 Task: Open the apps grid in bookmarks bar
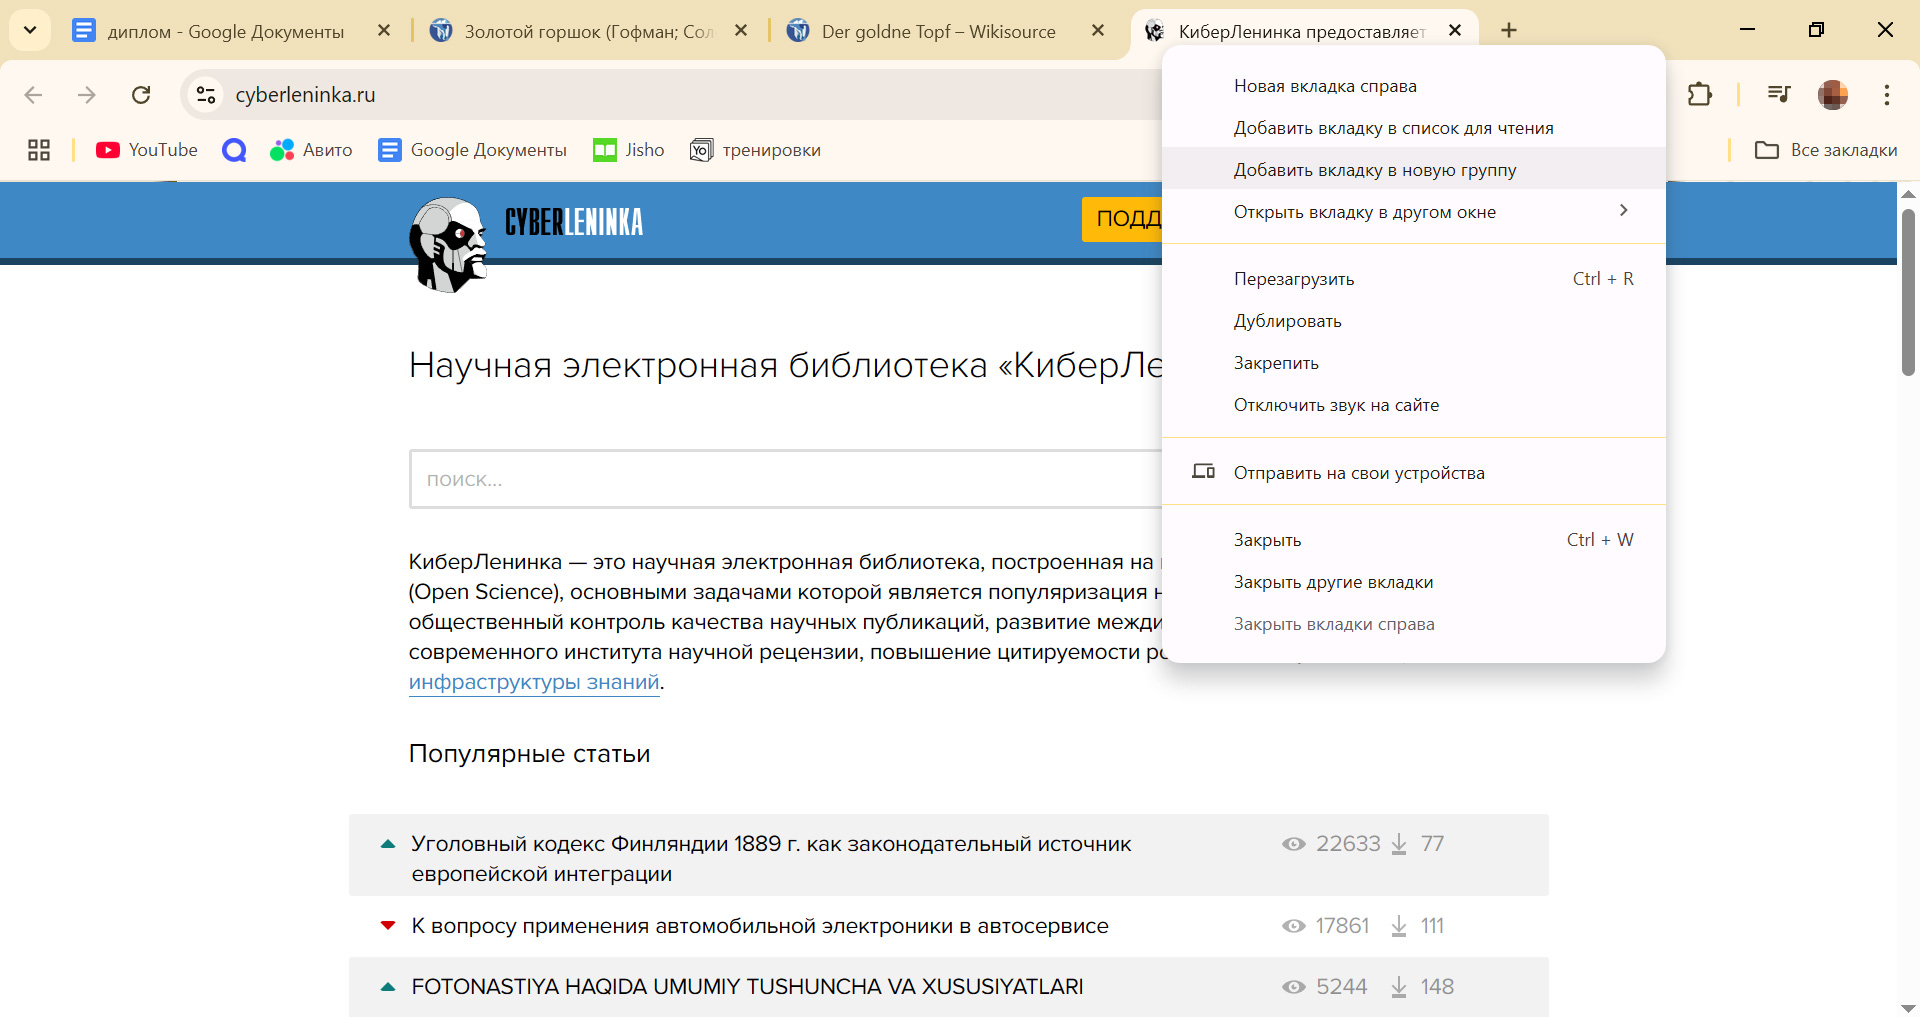tap(39, 150)
